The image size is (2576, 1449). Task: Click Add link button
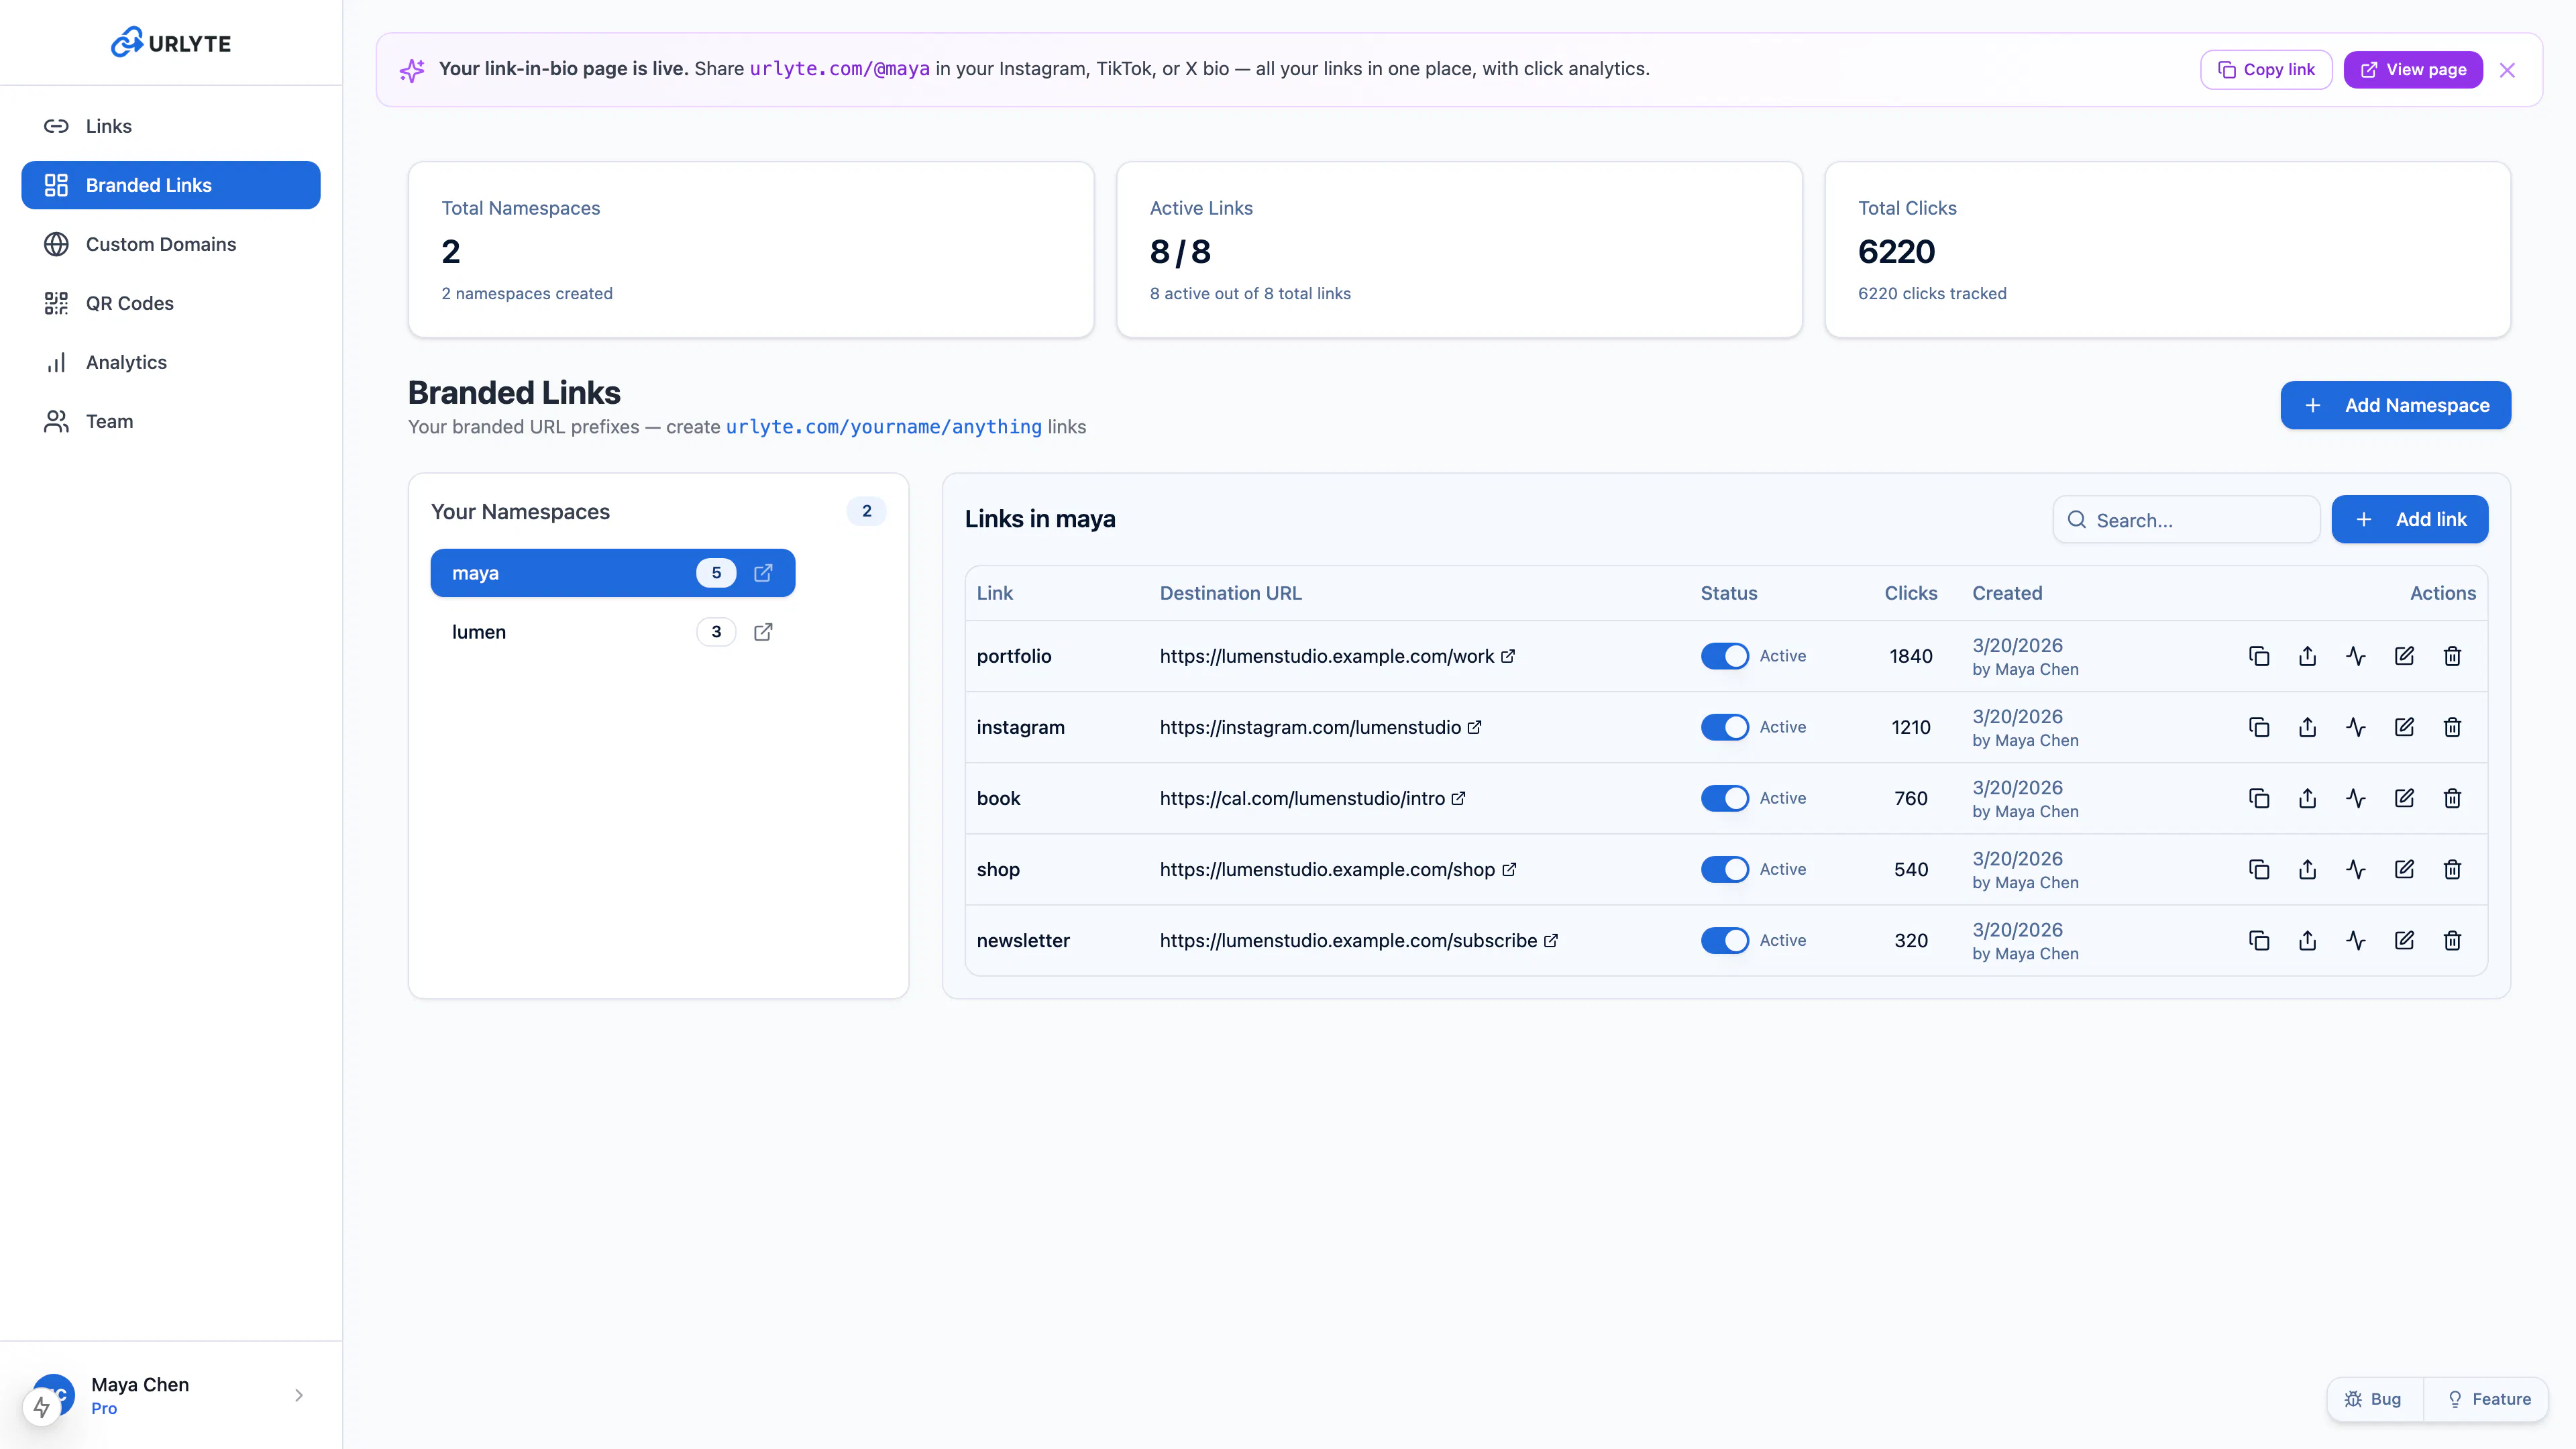pos(2410,519)
